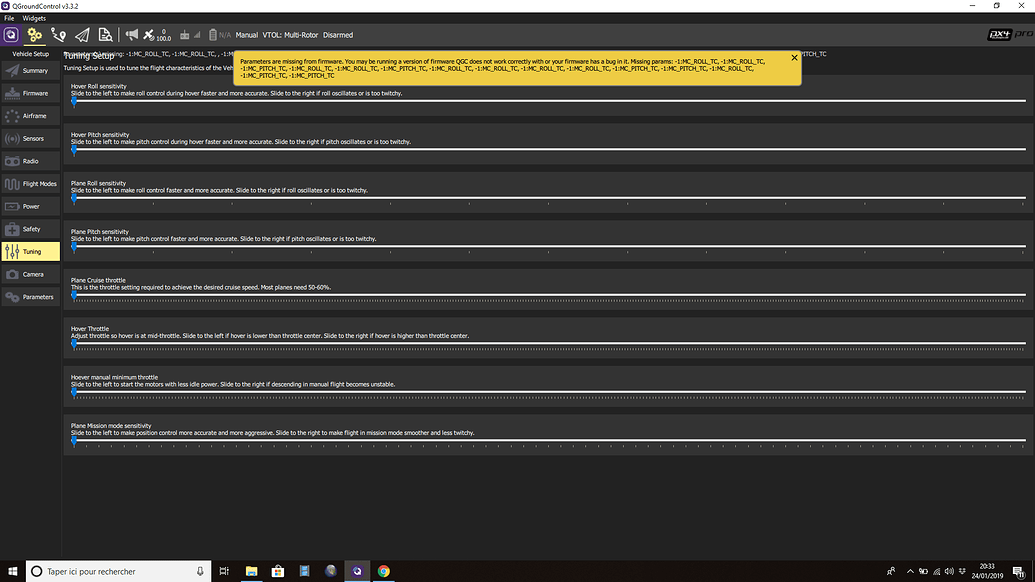Click the Hover Roll sensitivity slider
1035x582 pixels.
pyautogui.click(x=549, y=101)
